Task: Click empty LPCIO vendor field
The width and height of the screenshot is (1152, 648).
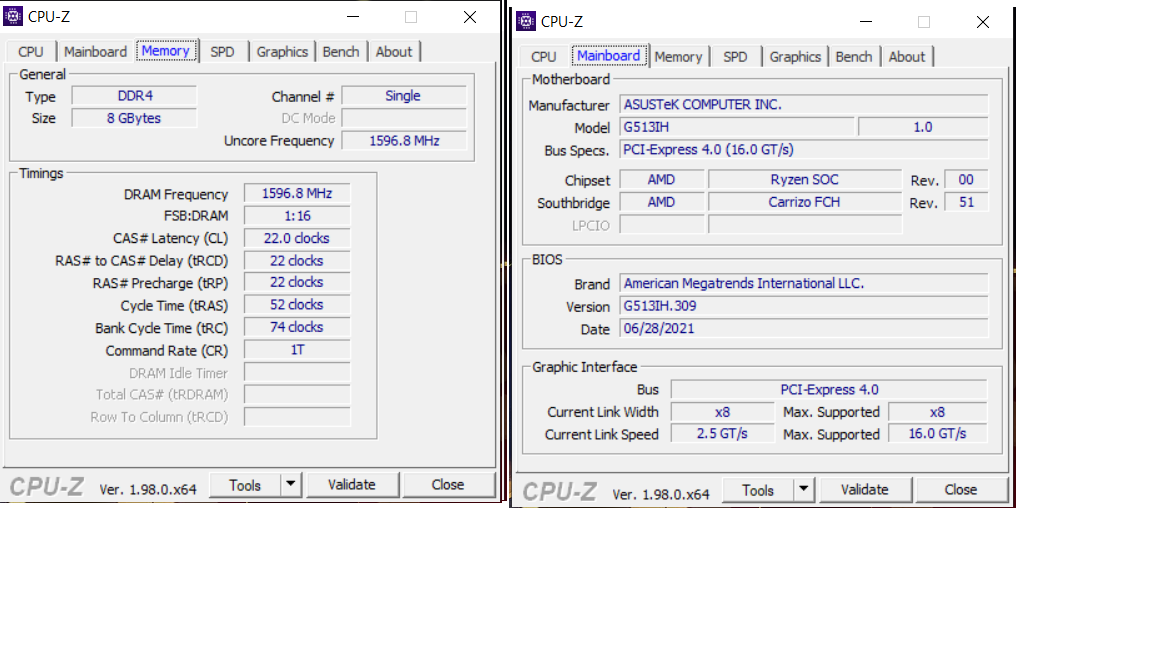Action: 661,225
